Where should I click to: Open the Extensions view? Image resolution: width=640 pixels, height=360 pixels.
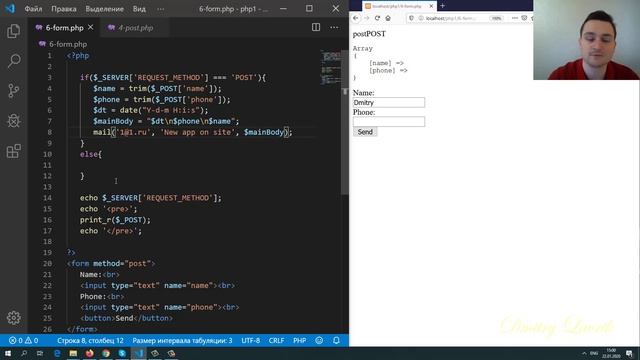[x=13, y=151]
